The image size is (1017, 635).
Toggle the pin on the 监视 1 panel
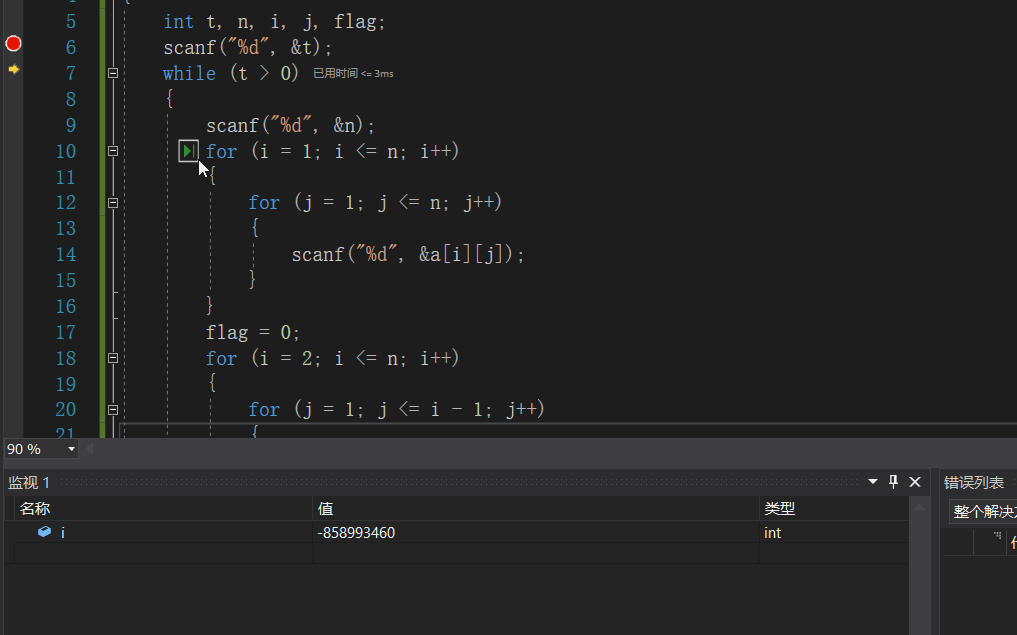pos(893,482)
